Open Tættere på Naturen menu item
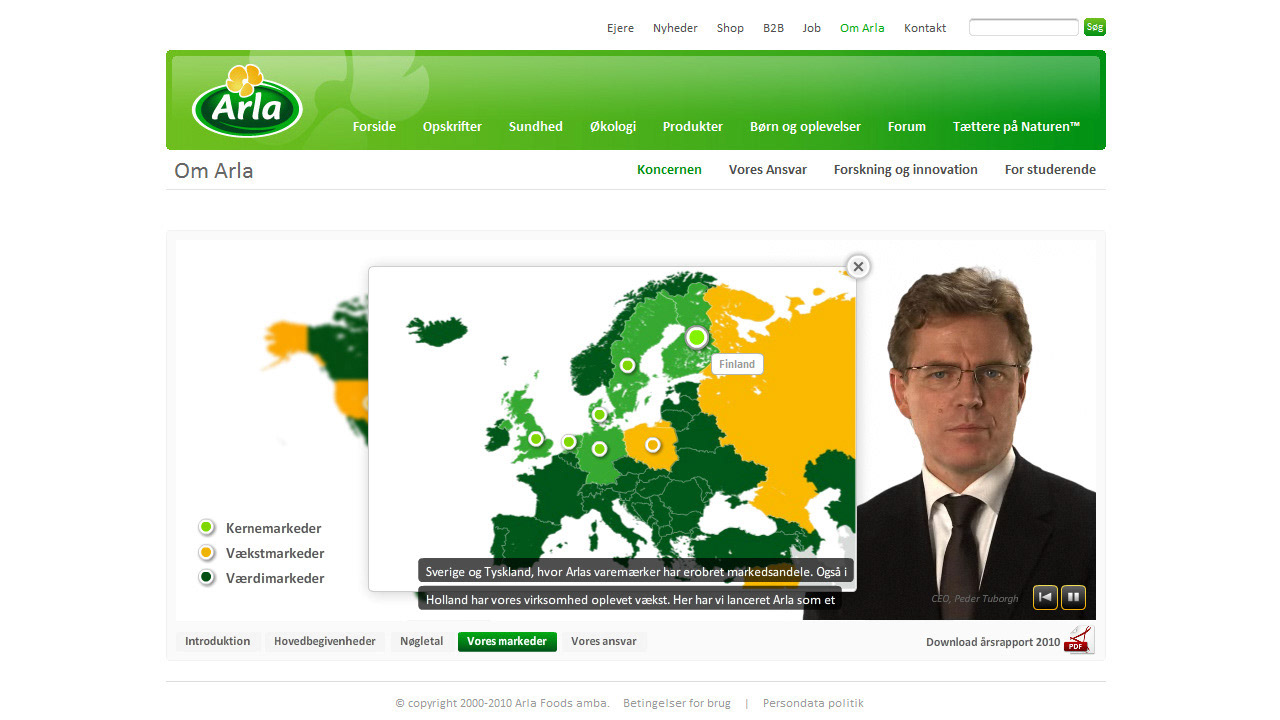 tap(1016, 126)
